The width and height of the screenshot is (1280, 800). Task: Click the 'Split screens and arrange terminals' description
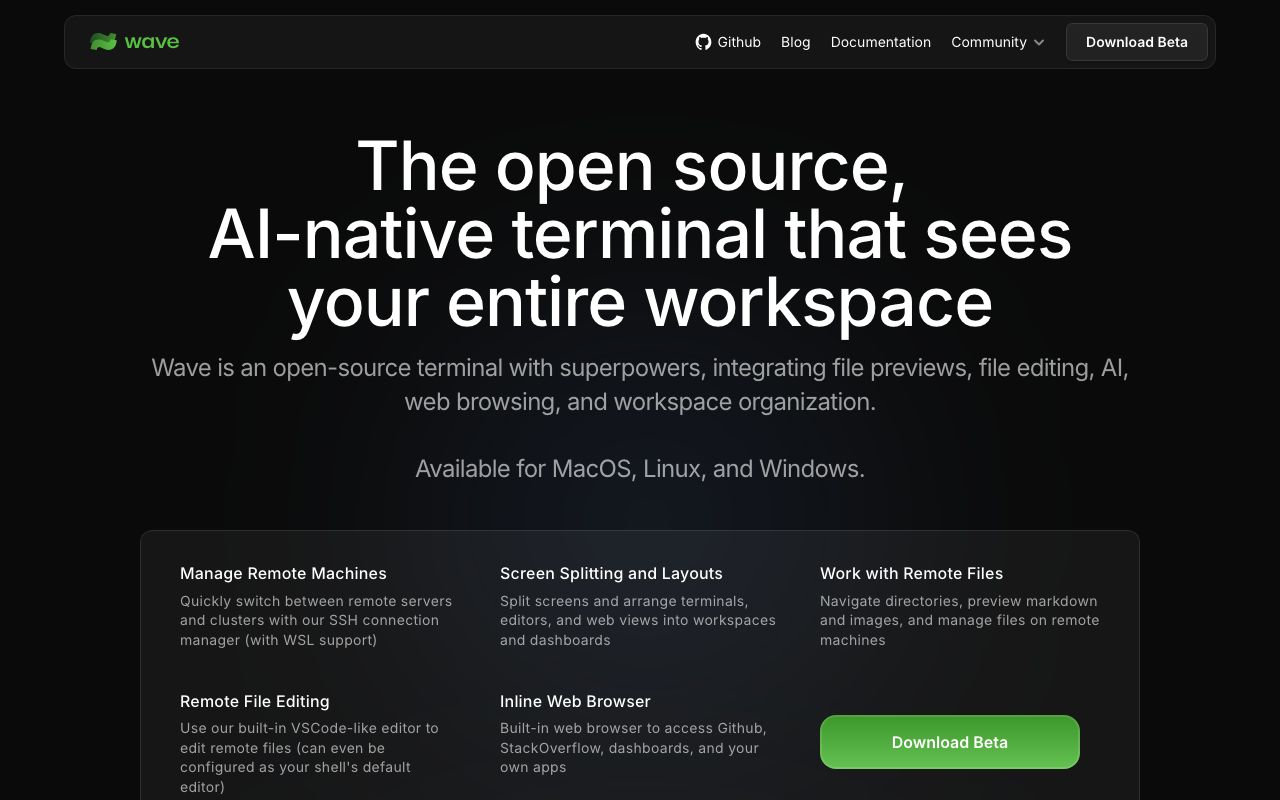(x=638, y=620)
